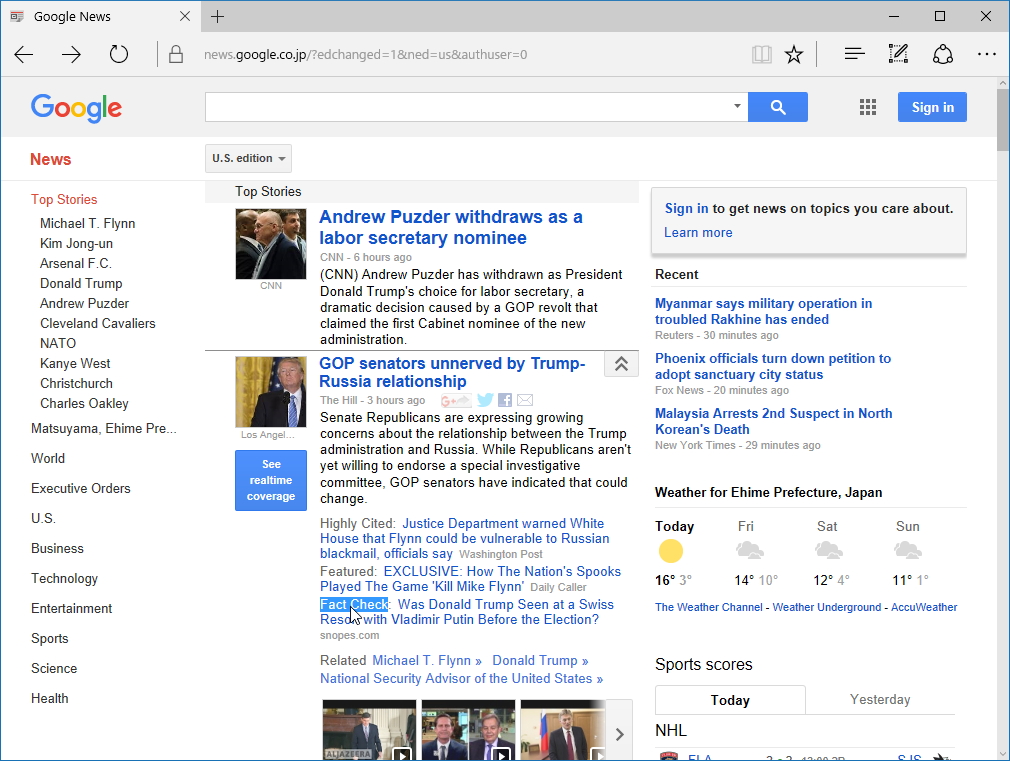Open the Google apps grid

(x=867, y=107)
